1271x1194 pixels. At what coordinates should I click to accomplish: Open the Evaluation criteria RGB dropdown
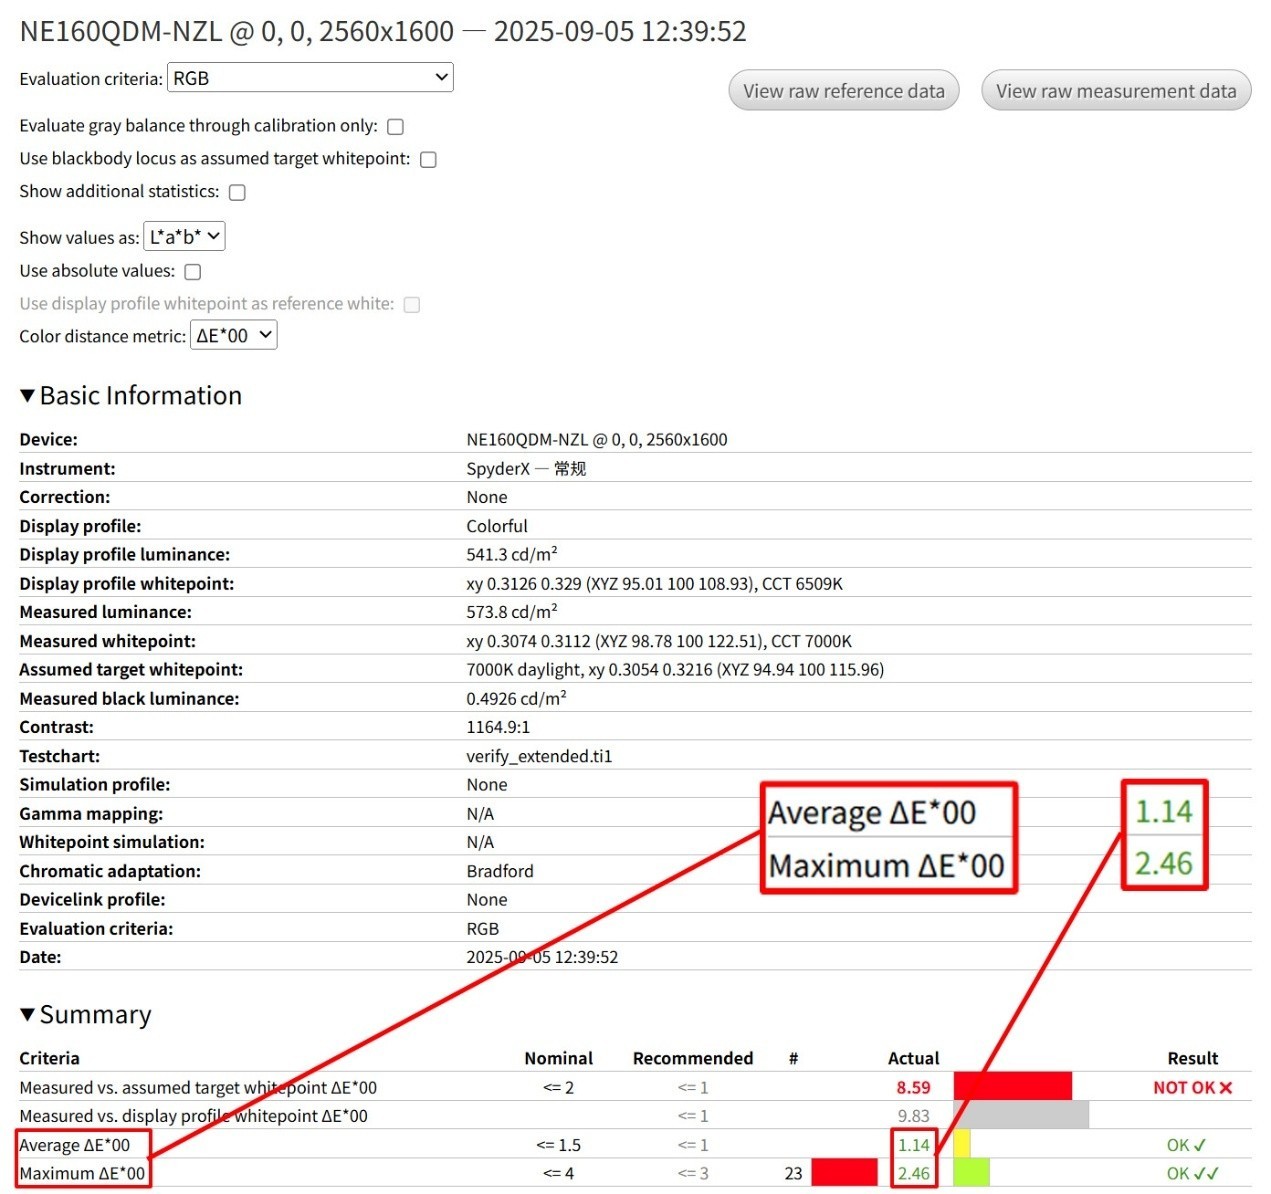tap(310, 78)
